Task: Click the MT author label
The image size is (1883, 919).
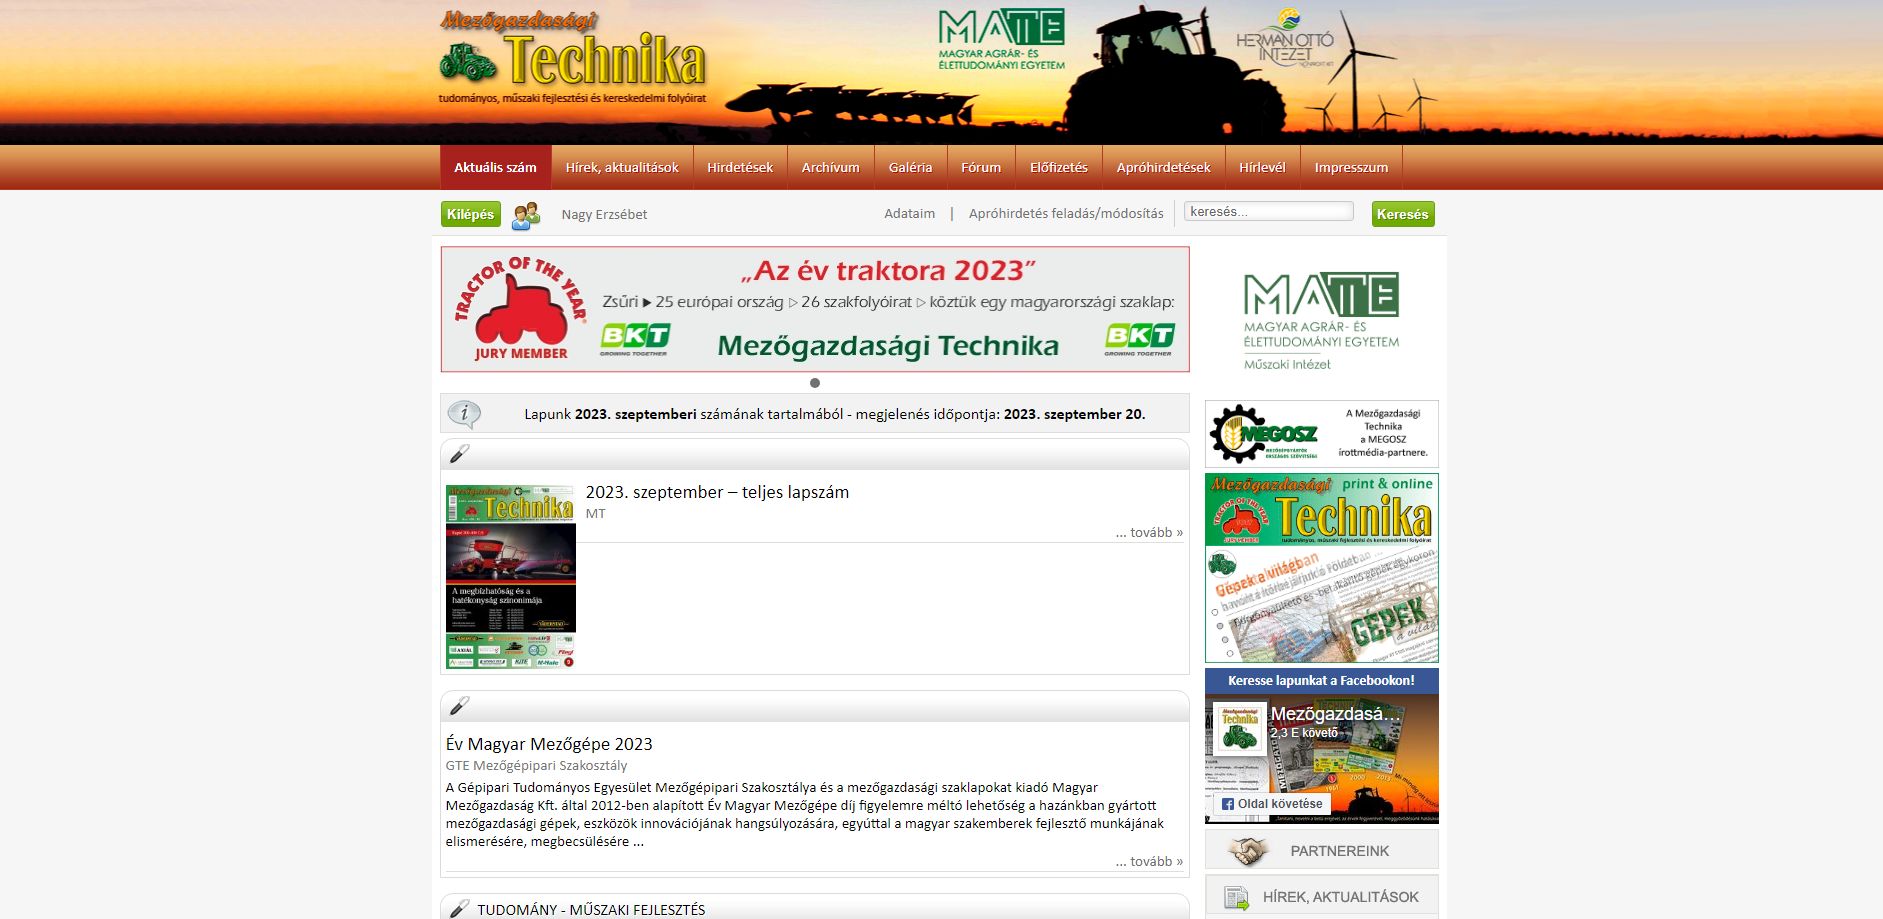Action: tap(595, 514)
